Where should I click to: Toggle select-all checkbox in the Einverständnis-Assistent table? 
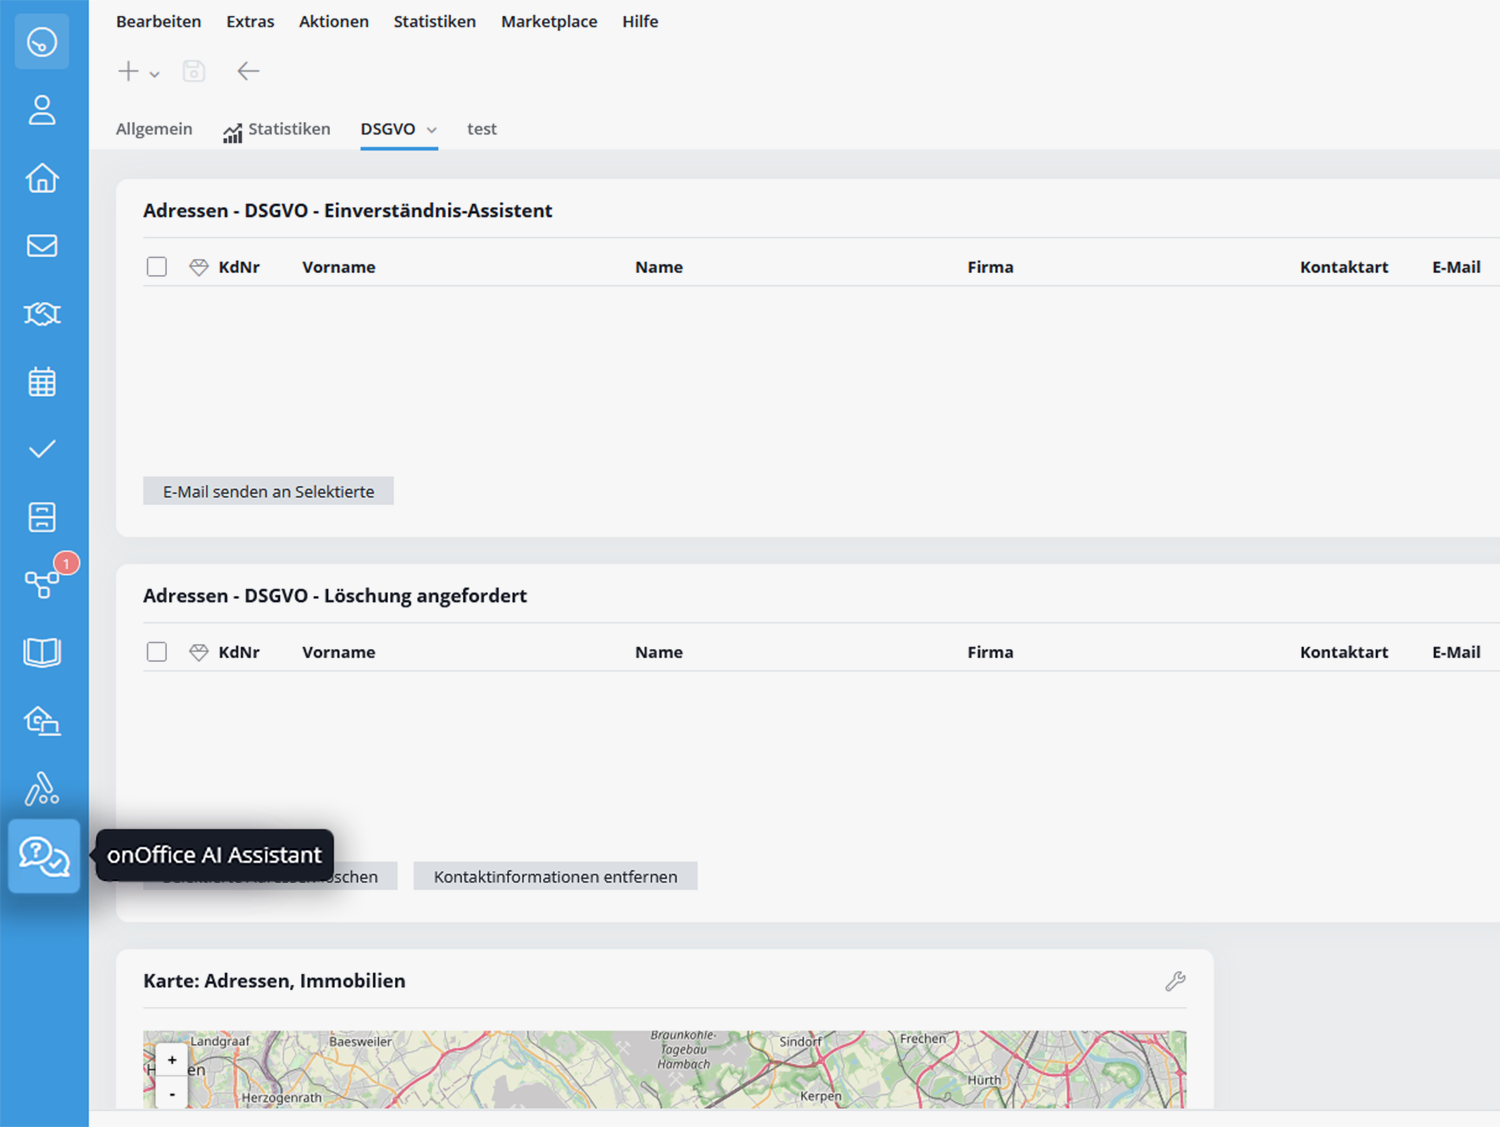pyautogui.click(x=157, y=267)
